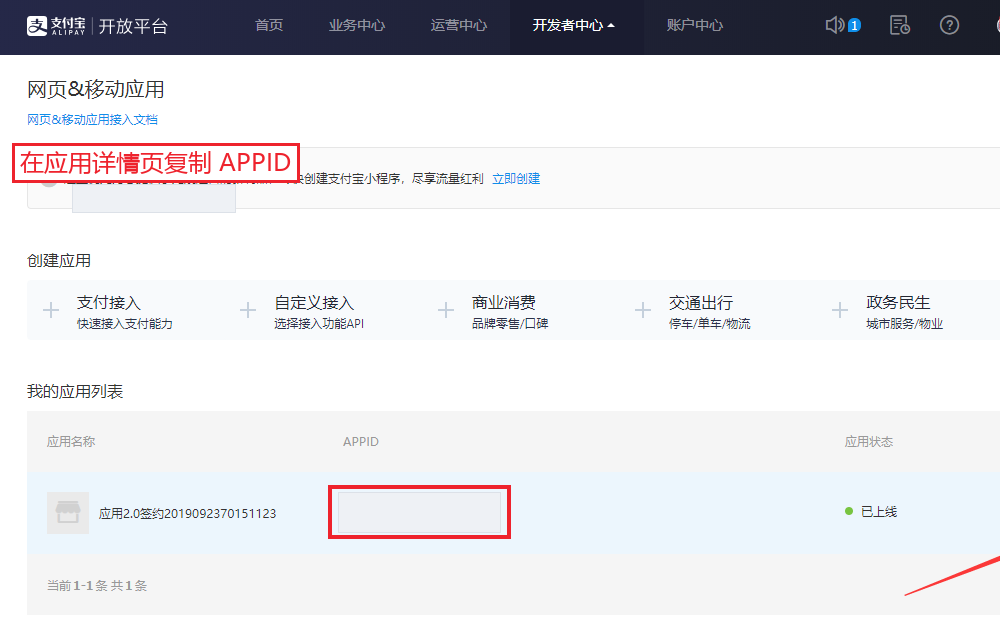1000x625 pixels.
Task: Click the Alipay open platform logo
Action: pos(97,26)
